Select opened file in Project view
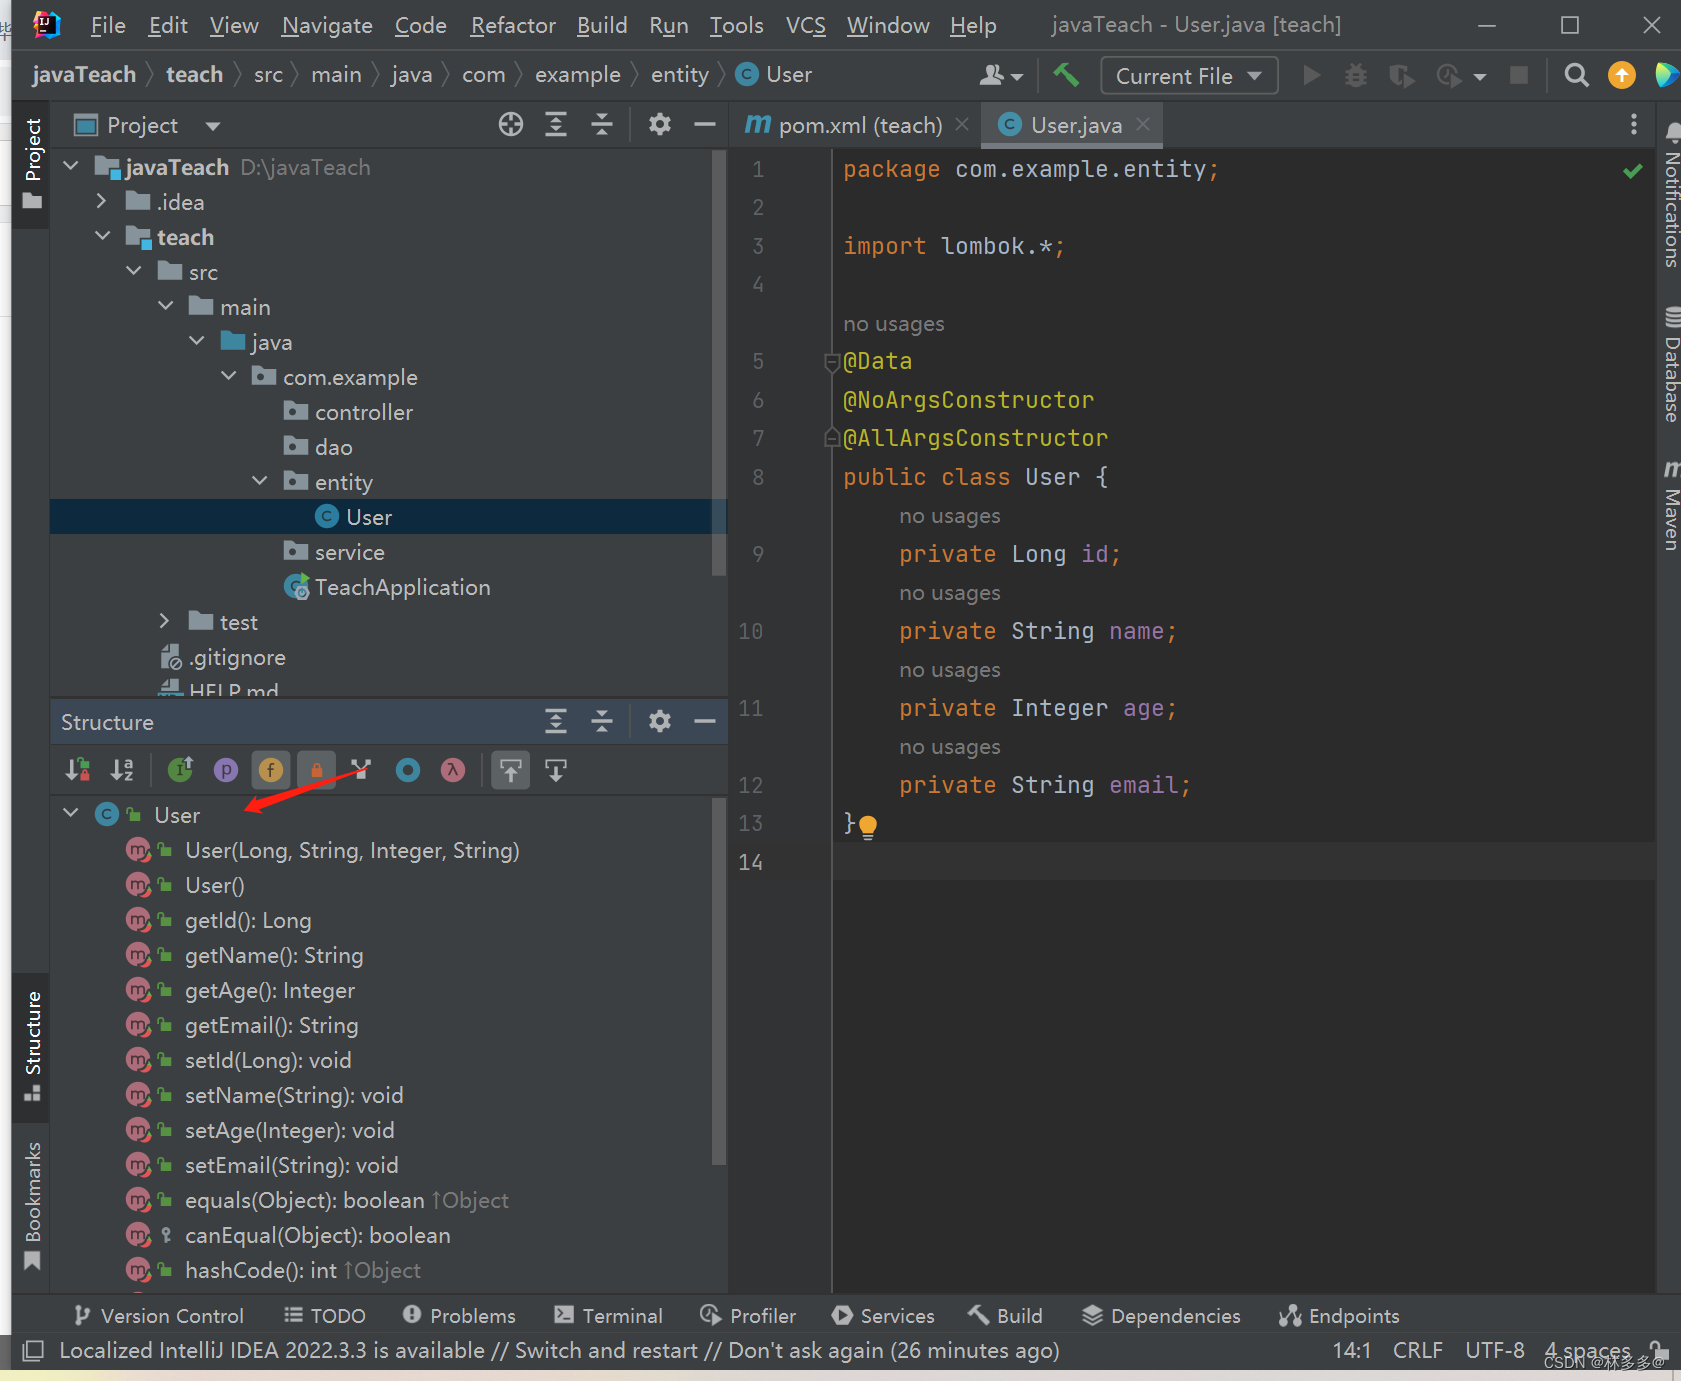The width and height of the screenshot is (1681, 1381). tap(511, 124)
